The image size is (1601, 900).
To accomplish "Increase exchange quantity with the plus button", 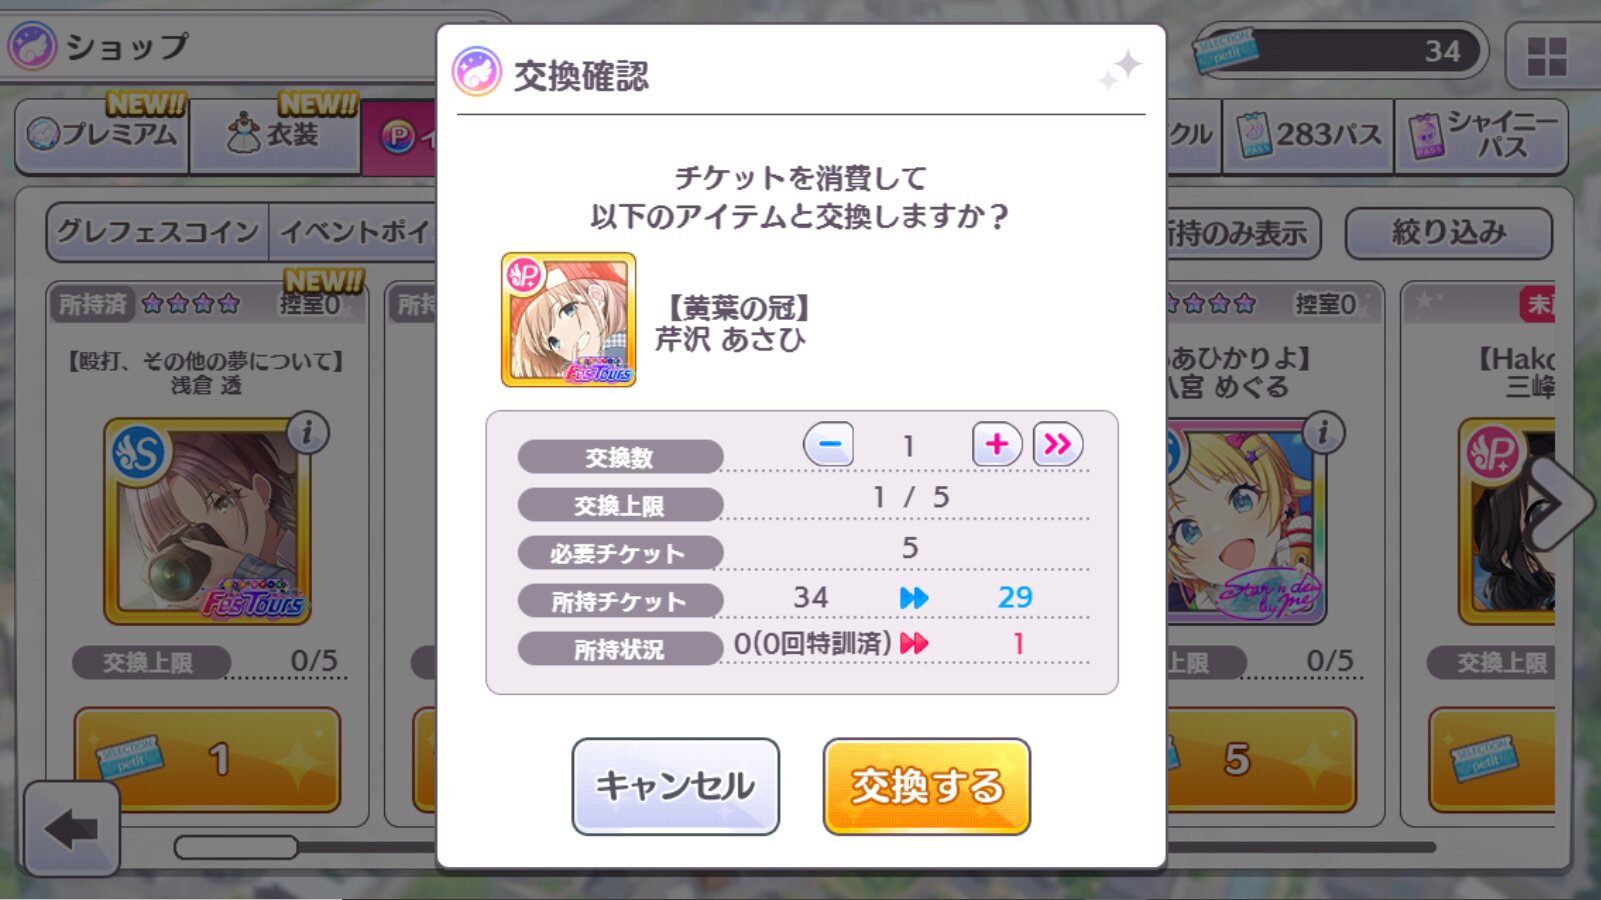I will pyautogui.click(x=997, y=444).
